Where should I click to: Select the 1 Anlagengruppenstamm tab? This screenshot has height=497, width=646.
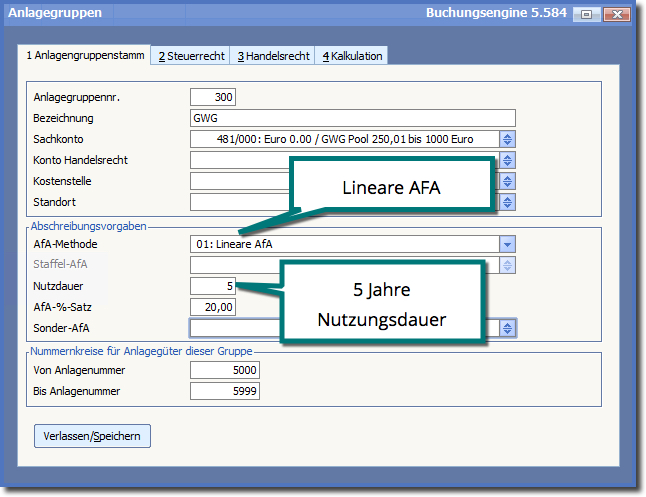click(x=85, y=56)
